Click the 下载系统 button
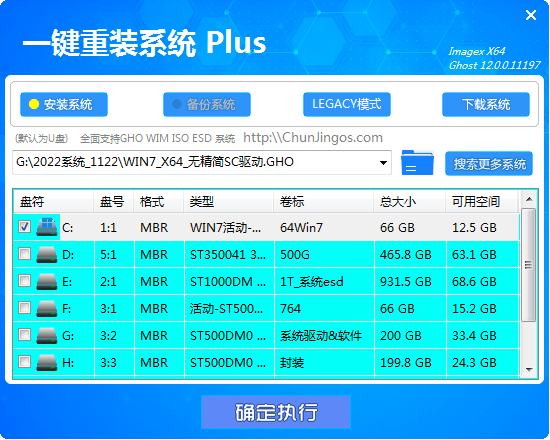Image resolution: width=550 pixels, height=440 pixels. click(x=486, y=104)
